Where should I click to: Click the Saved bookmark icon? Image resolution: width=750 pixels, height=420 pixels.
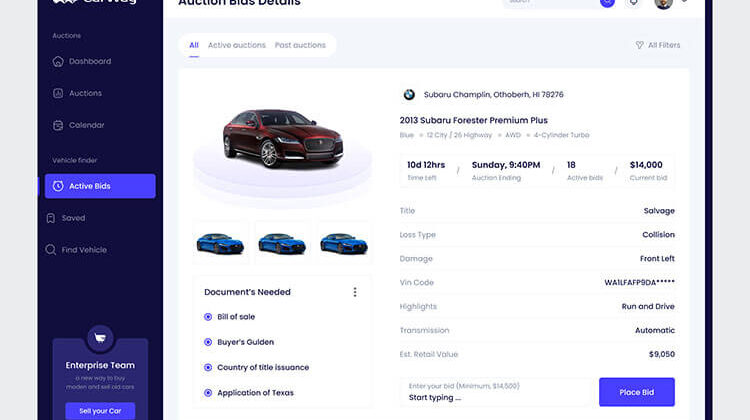click(51, 218)
